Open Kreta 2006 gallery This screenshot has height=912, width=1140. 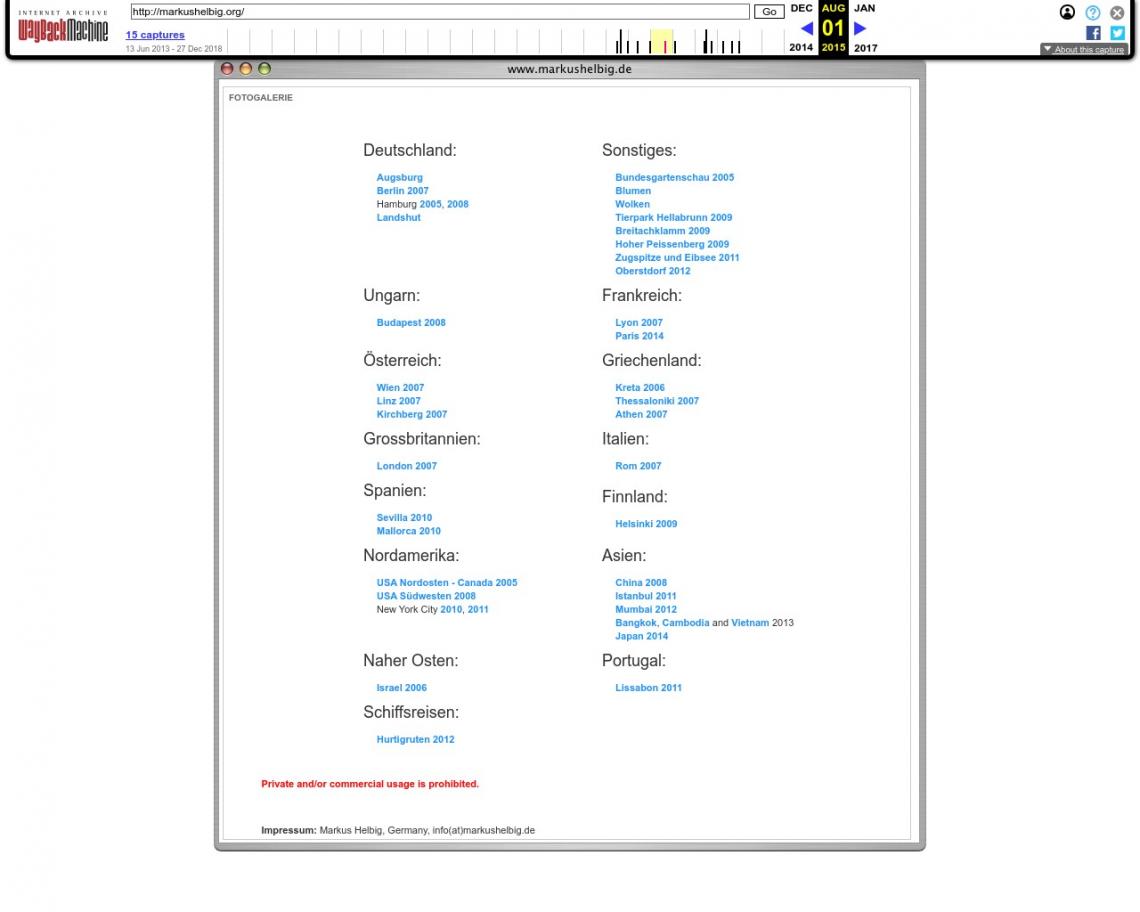click(x=639, y=388)
